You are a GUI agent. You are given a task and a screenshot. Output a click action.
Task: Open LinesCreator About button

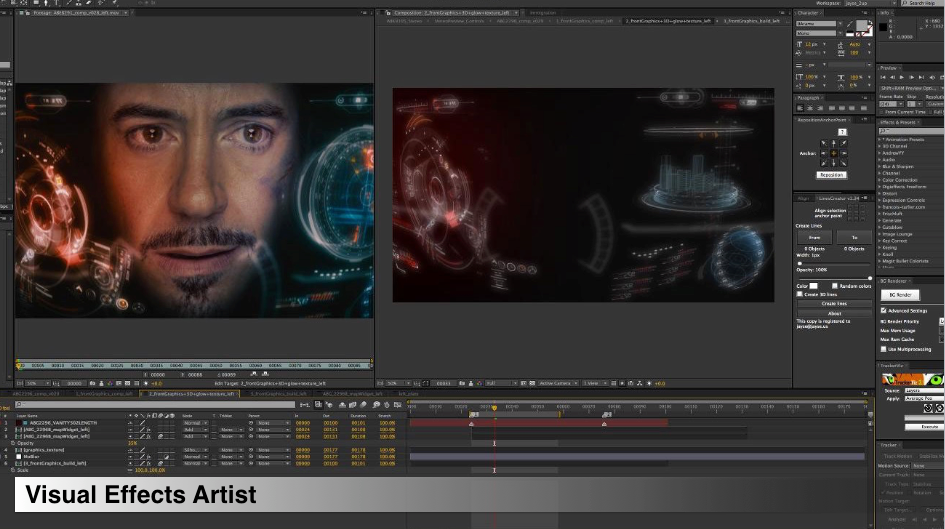click(x=834, y=313)
